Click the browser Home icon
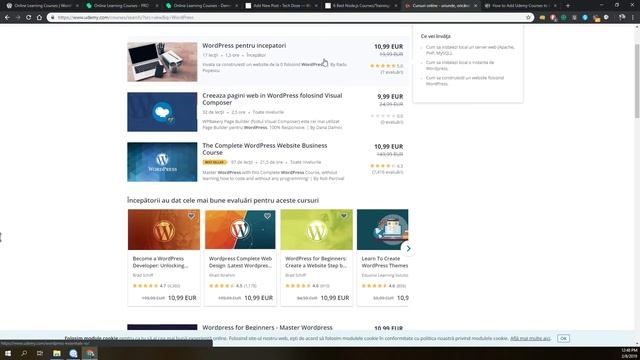The image size is (640, 360). point(39,18)
